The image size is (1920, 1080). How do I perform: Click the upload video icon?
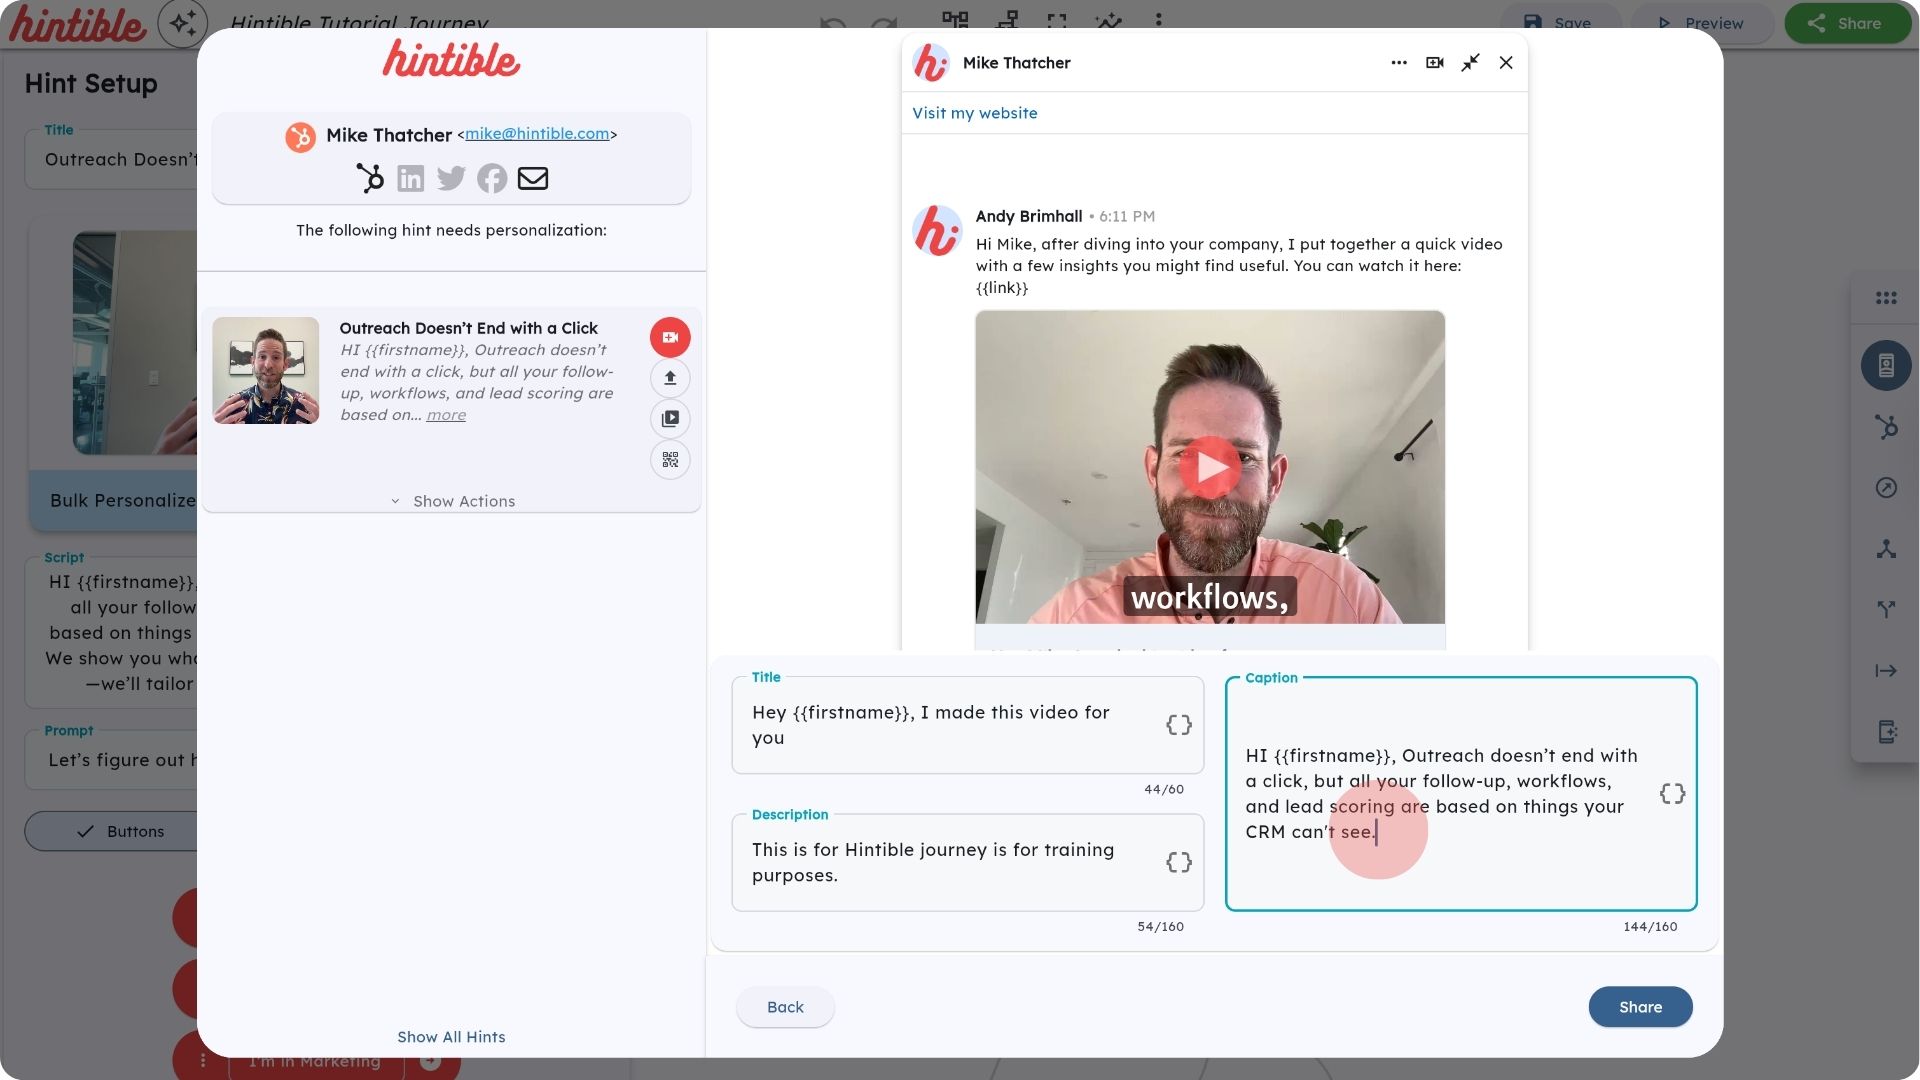670,378
